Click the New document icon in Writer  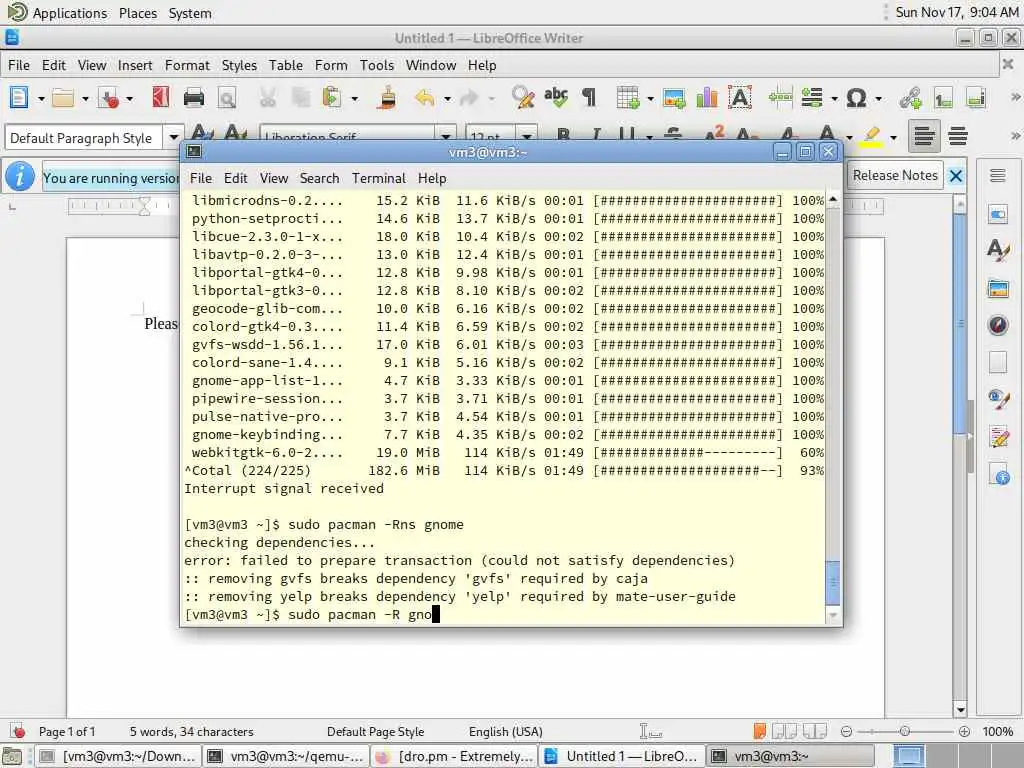coord(19,98)
